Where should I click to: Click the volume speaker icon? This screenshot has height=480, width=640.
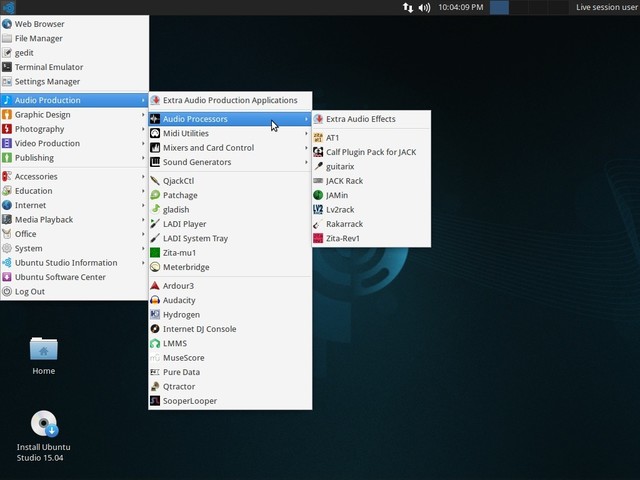(x=424, y=7)
